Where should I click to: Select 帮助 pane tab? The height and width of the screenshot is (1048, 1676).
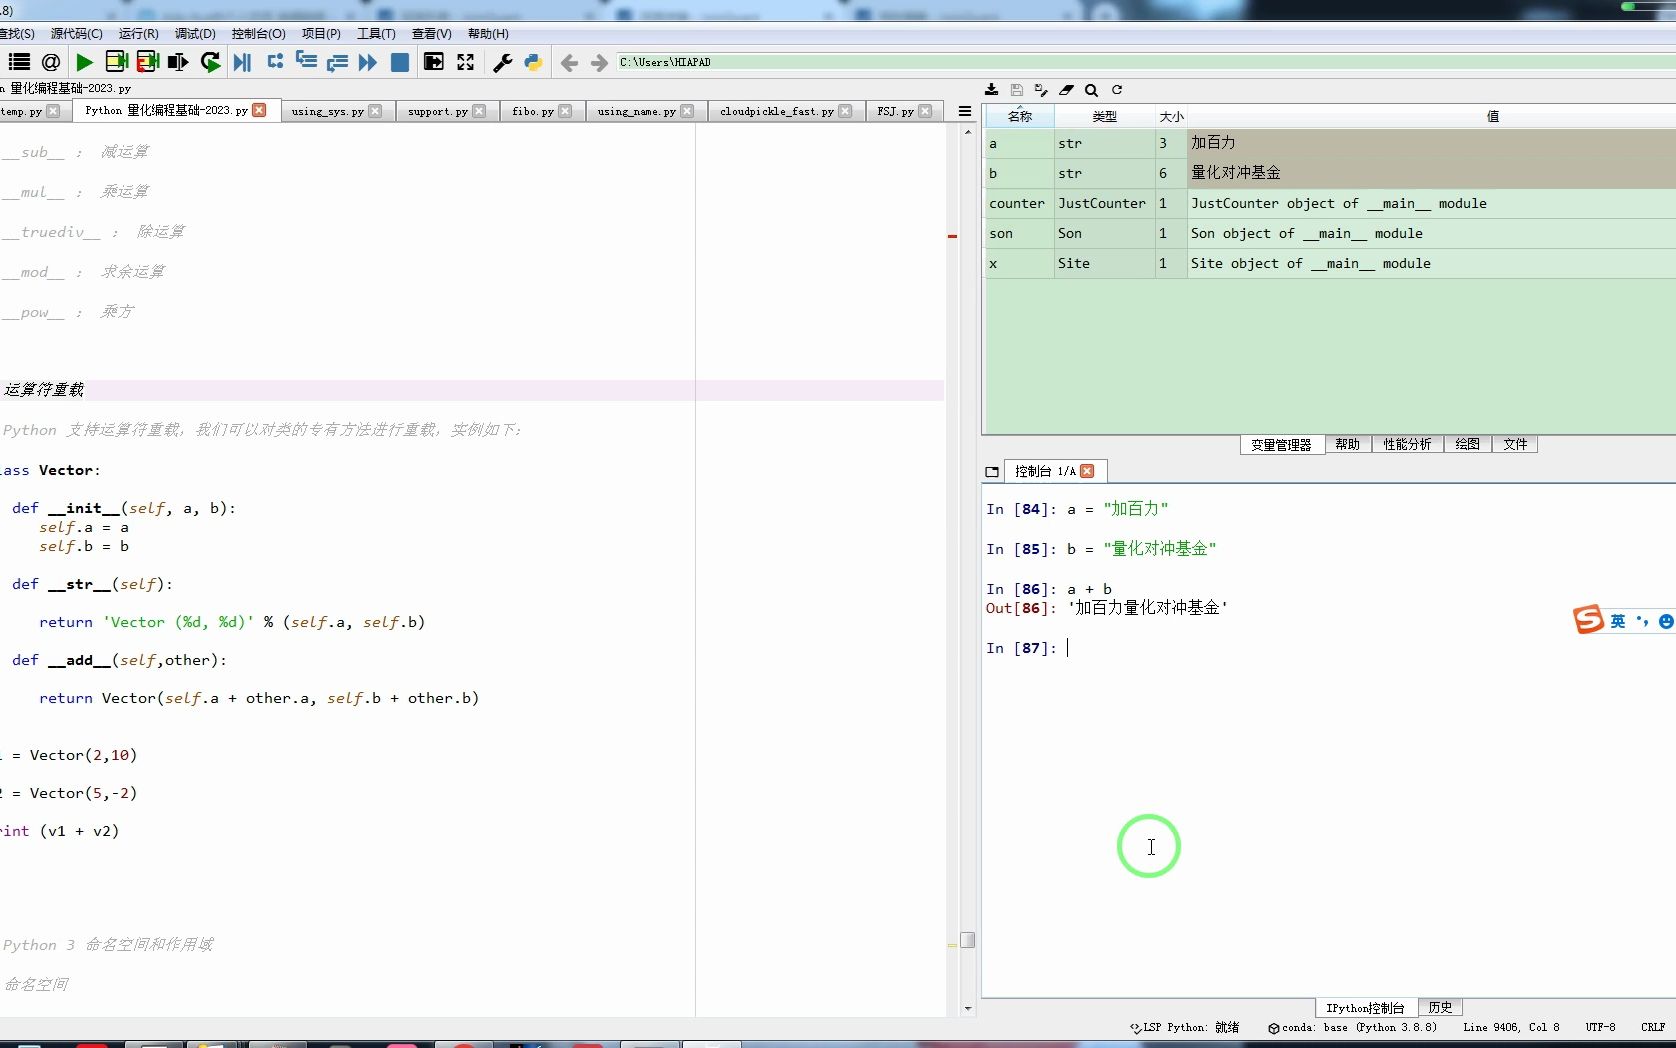pyautogui.click(x=1348, y=445)
